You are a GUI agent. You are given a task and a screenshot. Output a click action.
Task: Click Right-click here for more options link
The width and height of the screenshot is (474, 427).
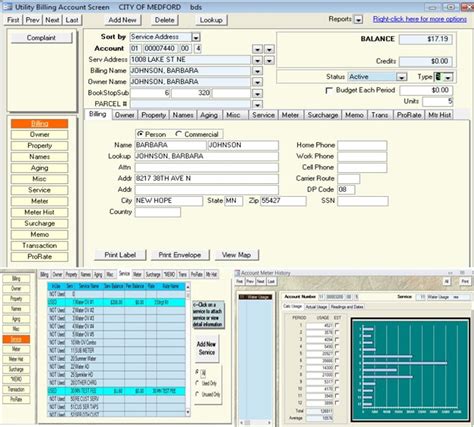[420, 19]
